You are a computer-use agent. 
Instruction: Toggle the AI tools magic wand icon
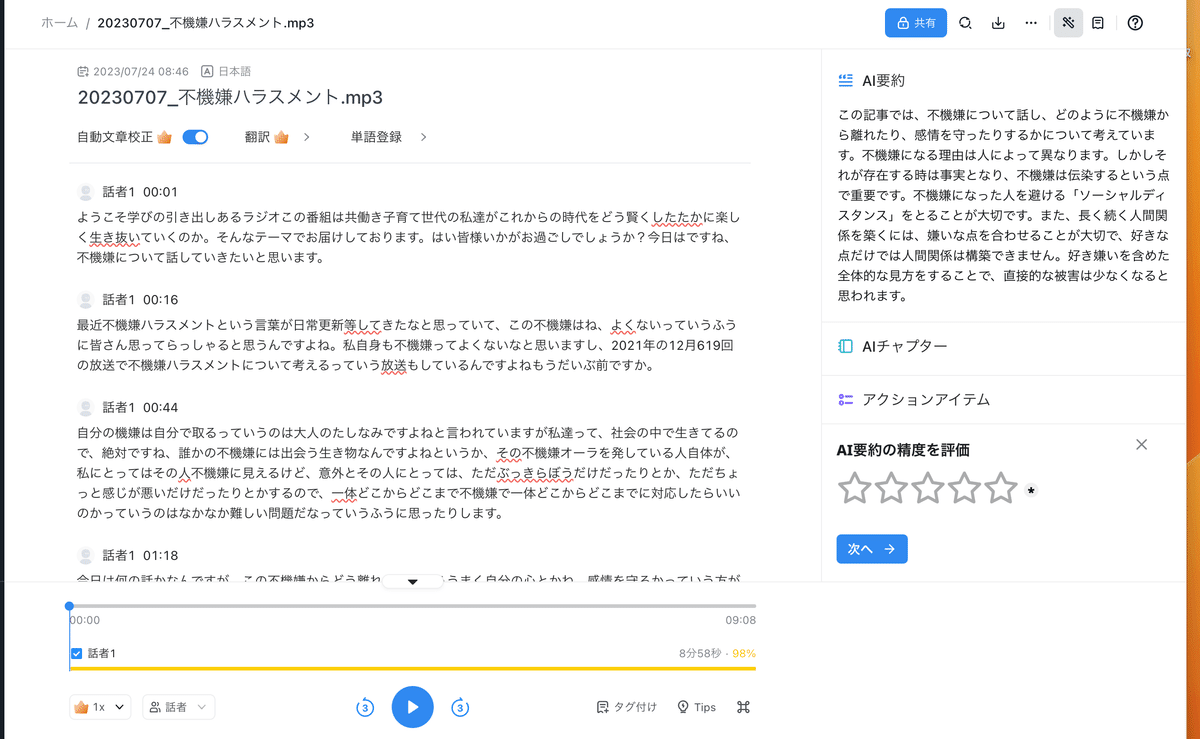[x=1068, y=23]
